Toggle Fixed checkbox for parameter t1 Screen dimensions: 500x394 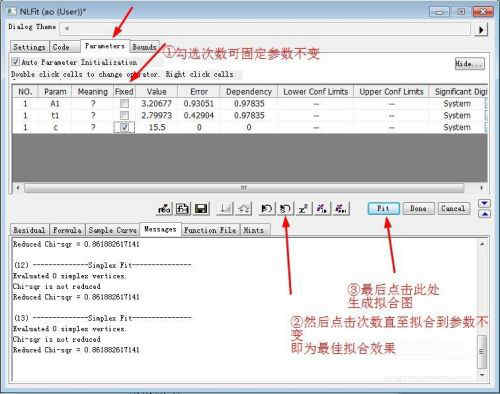click(x=124, y=116)
